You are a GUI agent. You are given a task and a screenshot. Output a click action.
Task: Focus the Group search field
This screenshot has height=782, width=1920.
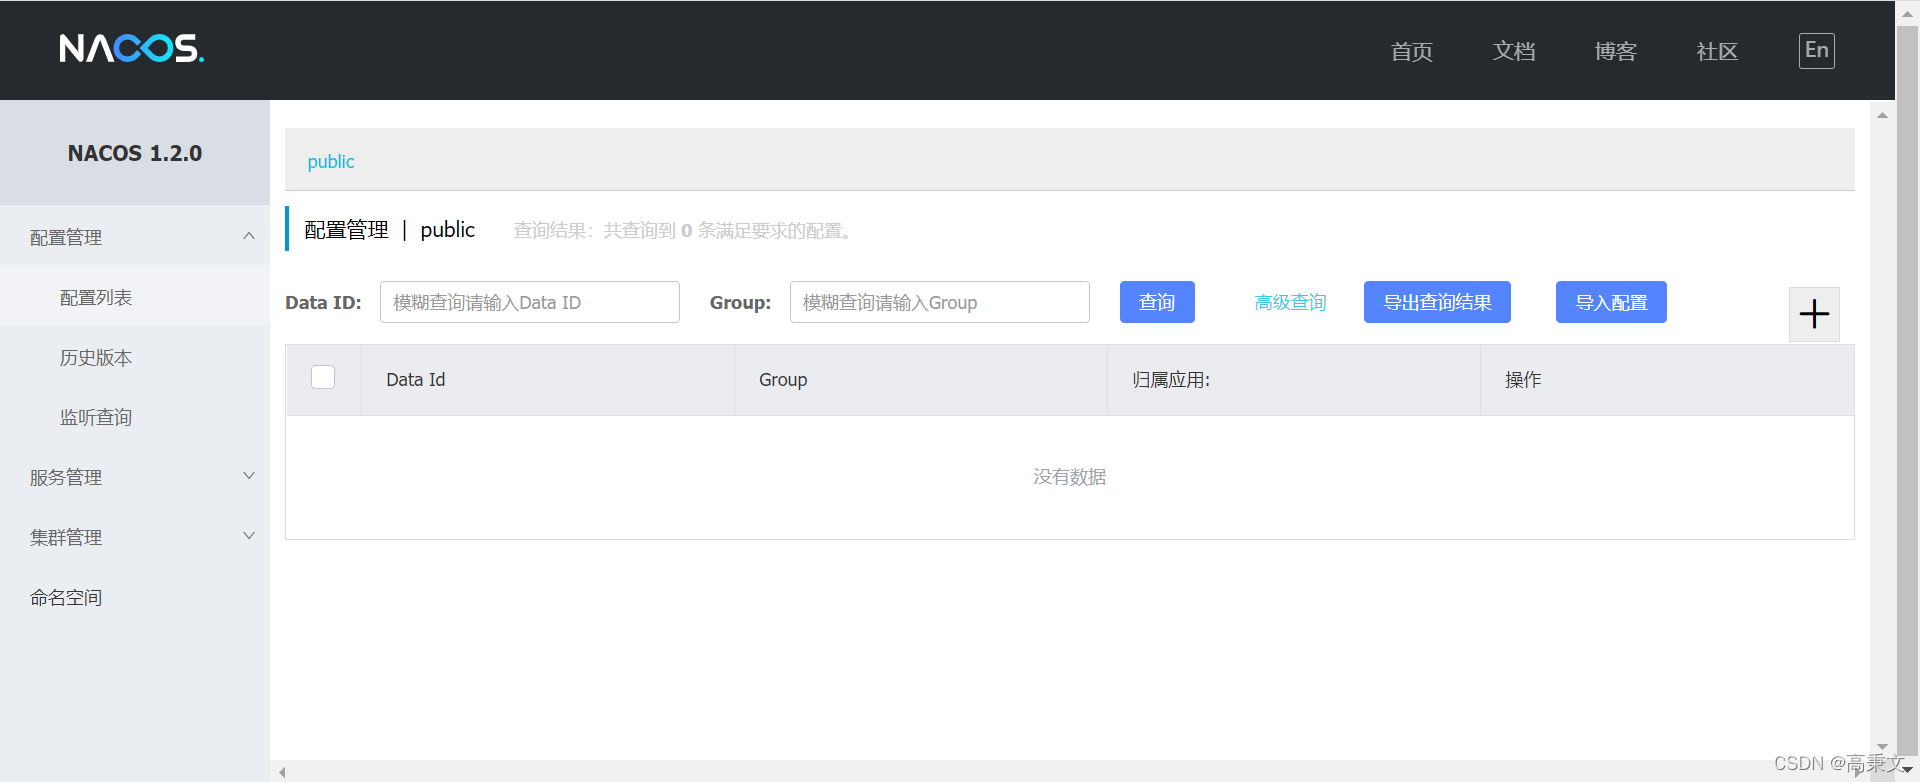pyautogui.click(x=940, y=302)
